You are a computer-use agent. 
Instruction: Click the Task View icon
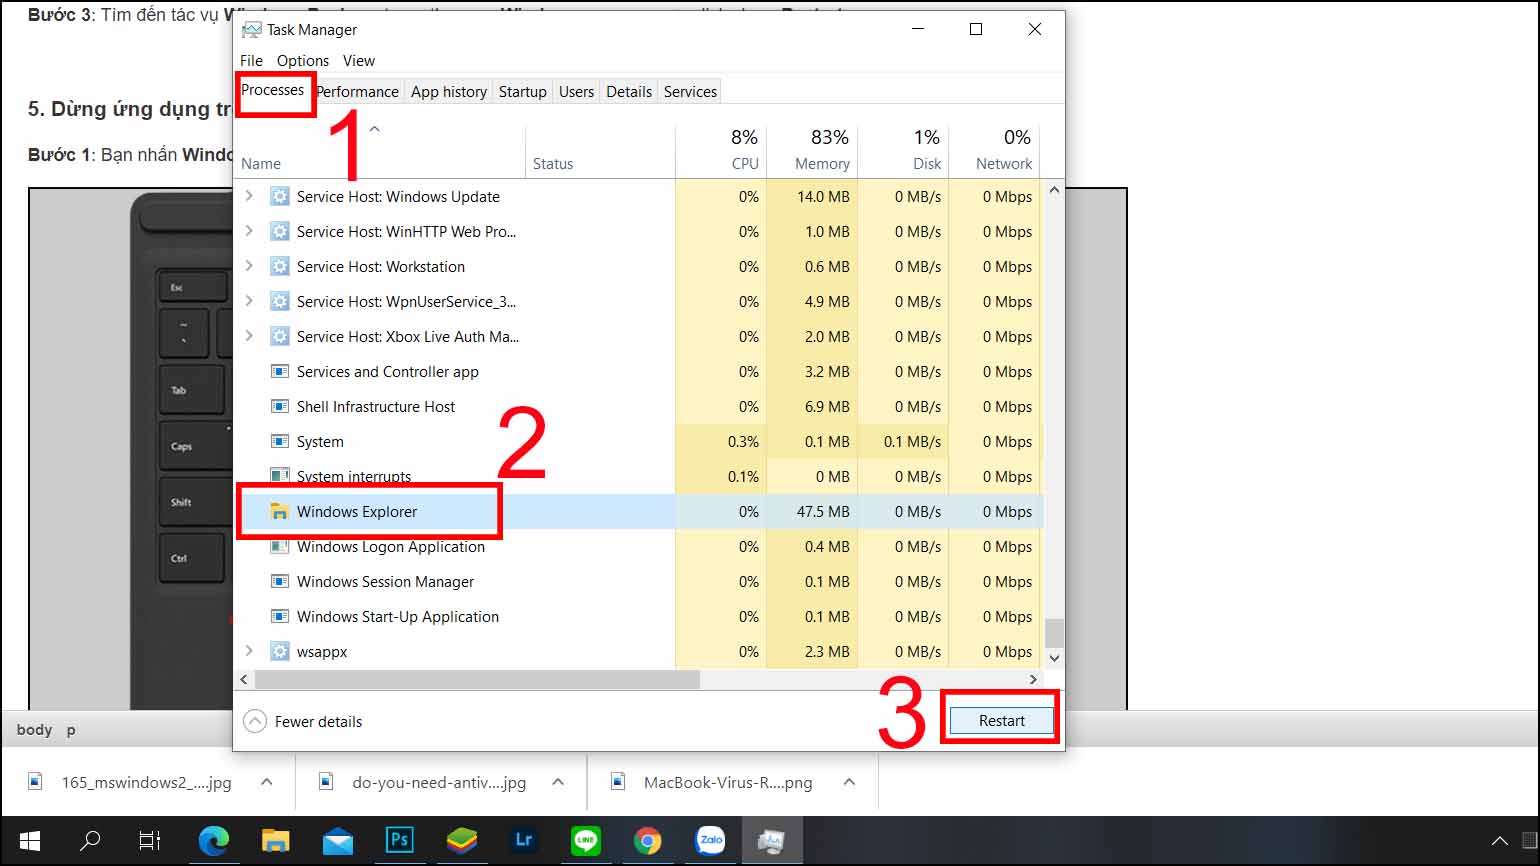point(148,841)
